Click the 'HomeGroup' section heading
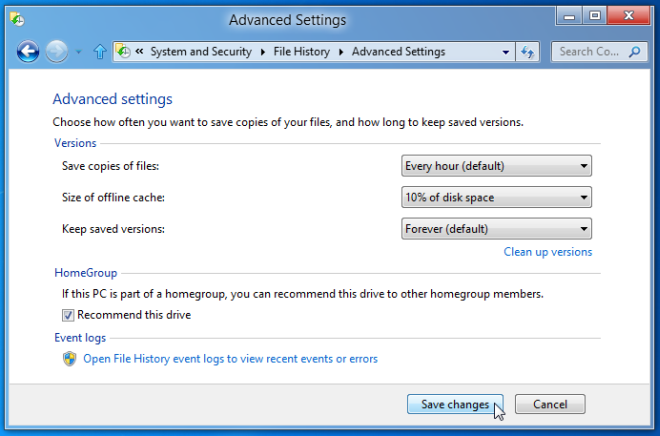660x436 pixels. pos(85,273)
